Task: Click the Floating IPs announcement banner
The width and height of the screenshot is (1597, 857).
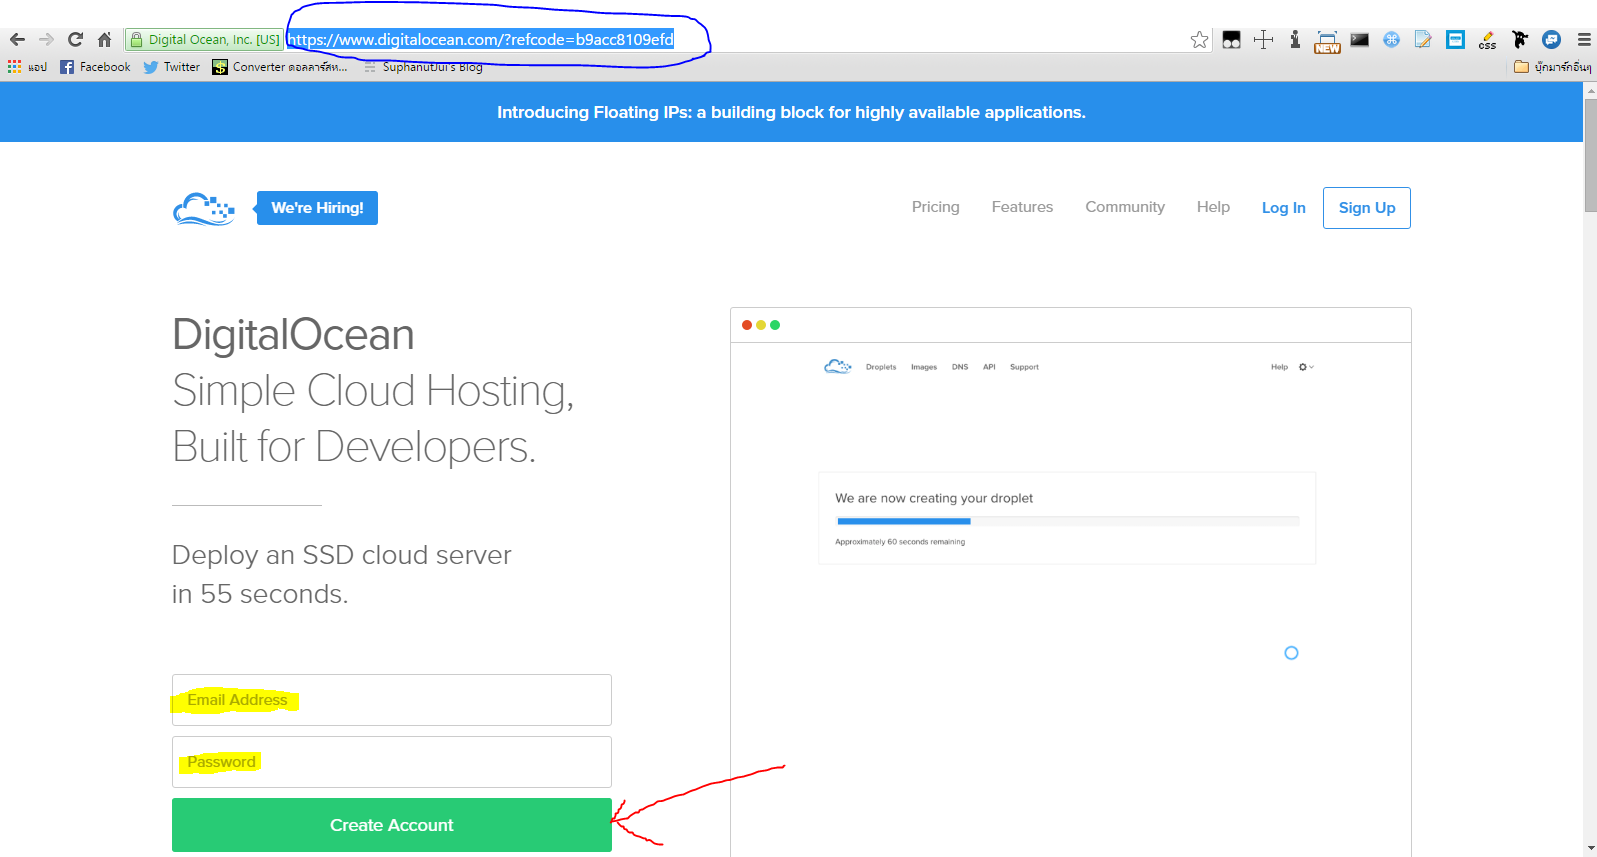Action: point(791,112)
